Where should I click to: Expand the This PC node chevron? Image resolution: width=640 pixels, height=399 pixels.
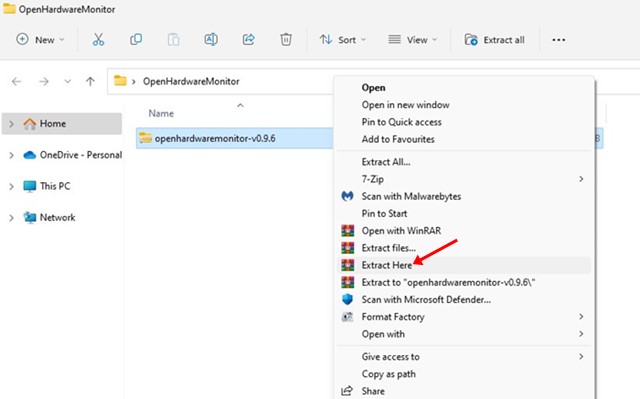click(11, 186)
